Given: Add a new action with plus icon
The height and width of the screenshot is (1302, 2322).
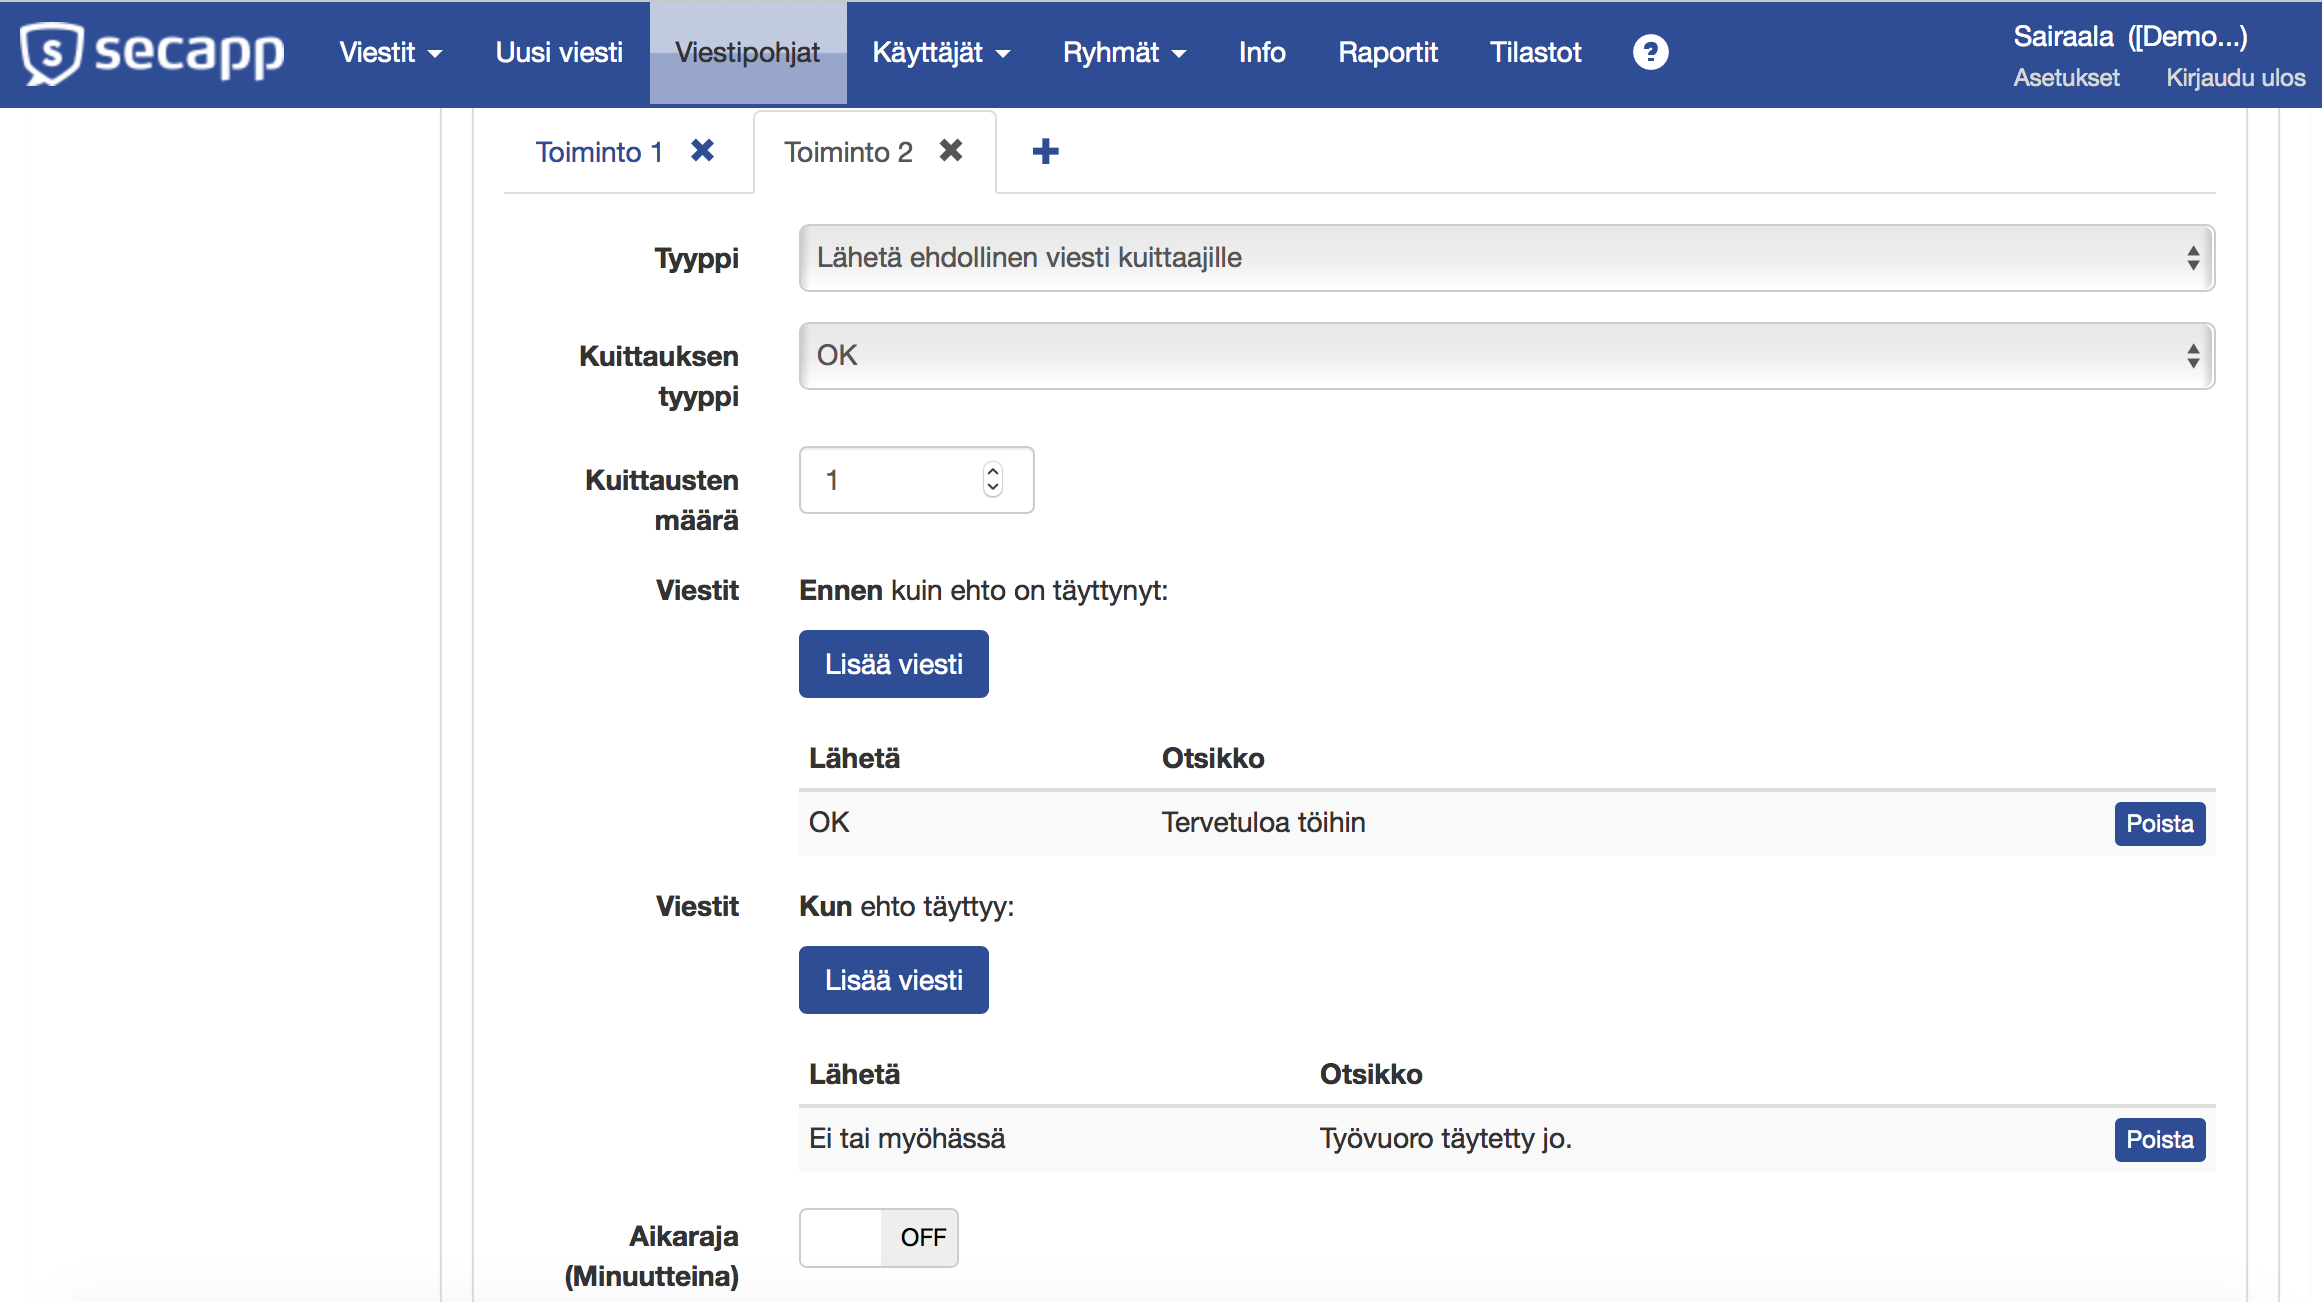Looking at the screenshot, I should [x=1045, y=152].
